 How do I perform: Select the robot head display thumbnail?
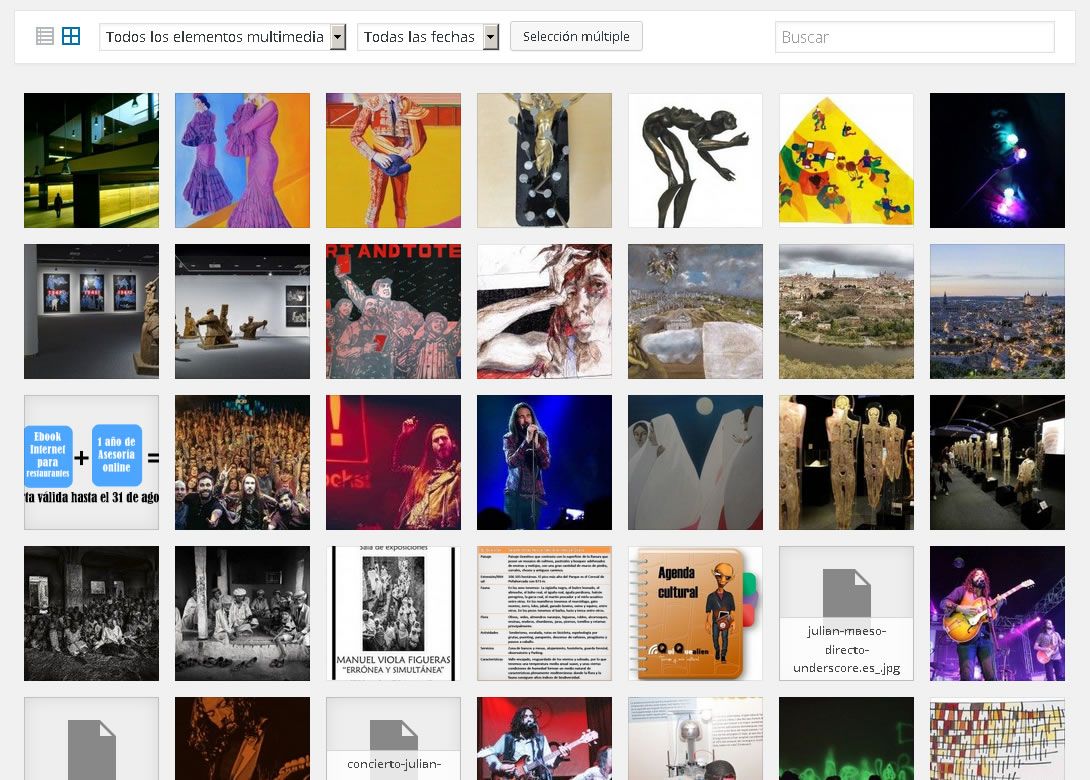click(695, 738)
